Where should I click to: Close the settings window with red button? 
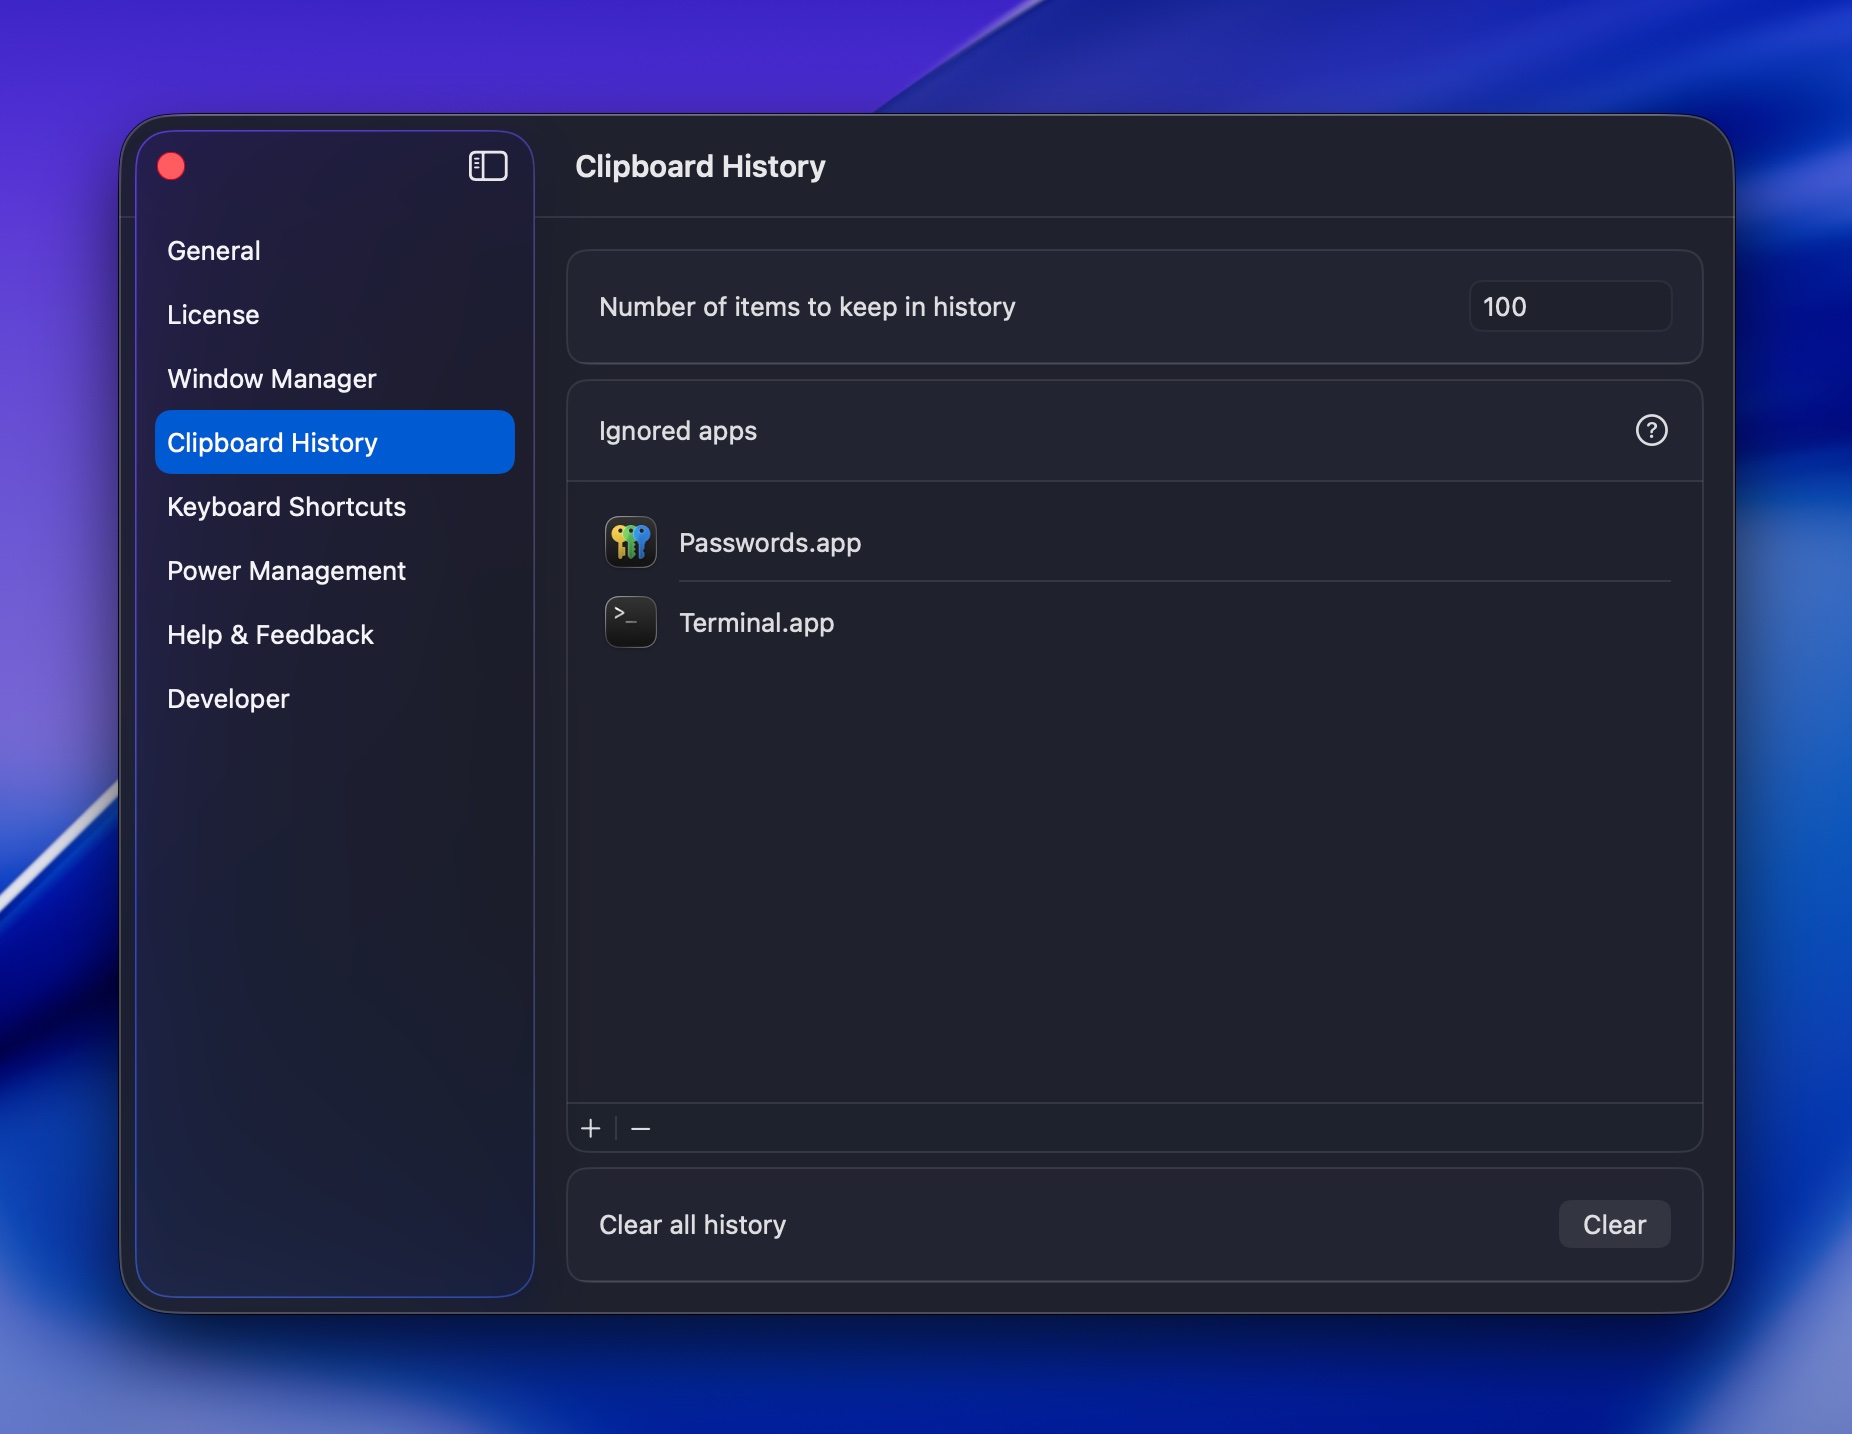pos(172,166)
